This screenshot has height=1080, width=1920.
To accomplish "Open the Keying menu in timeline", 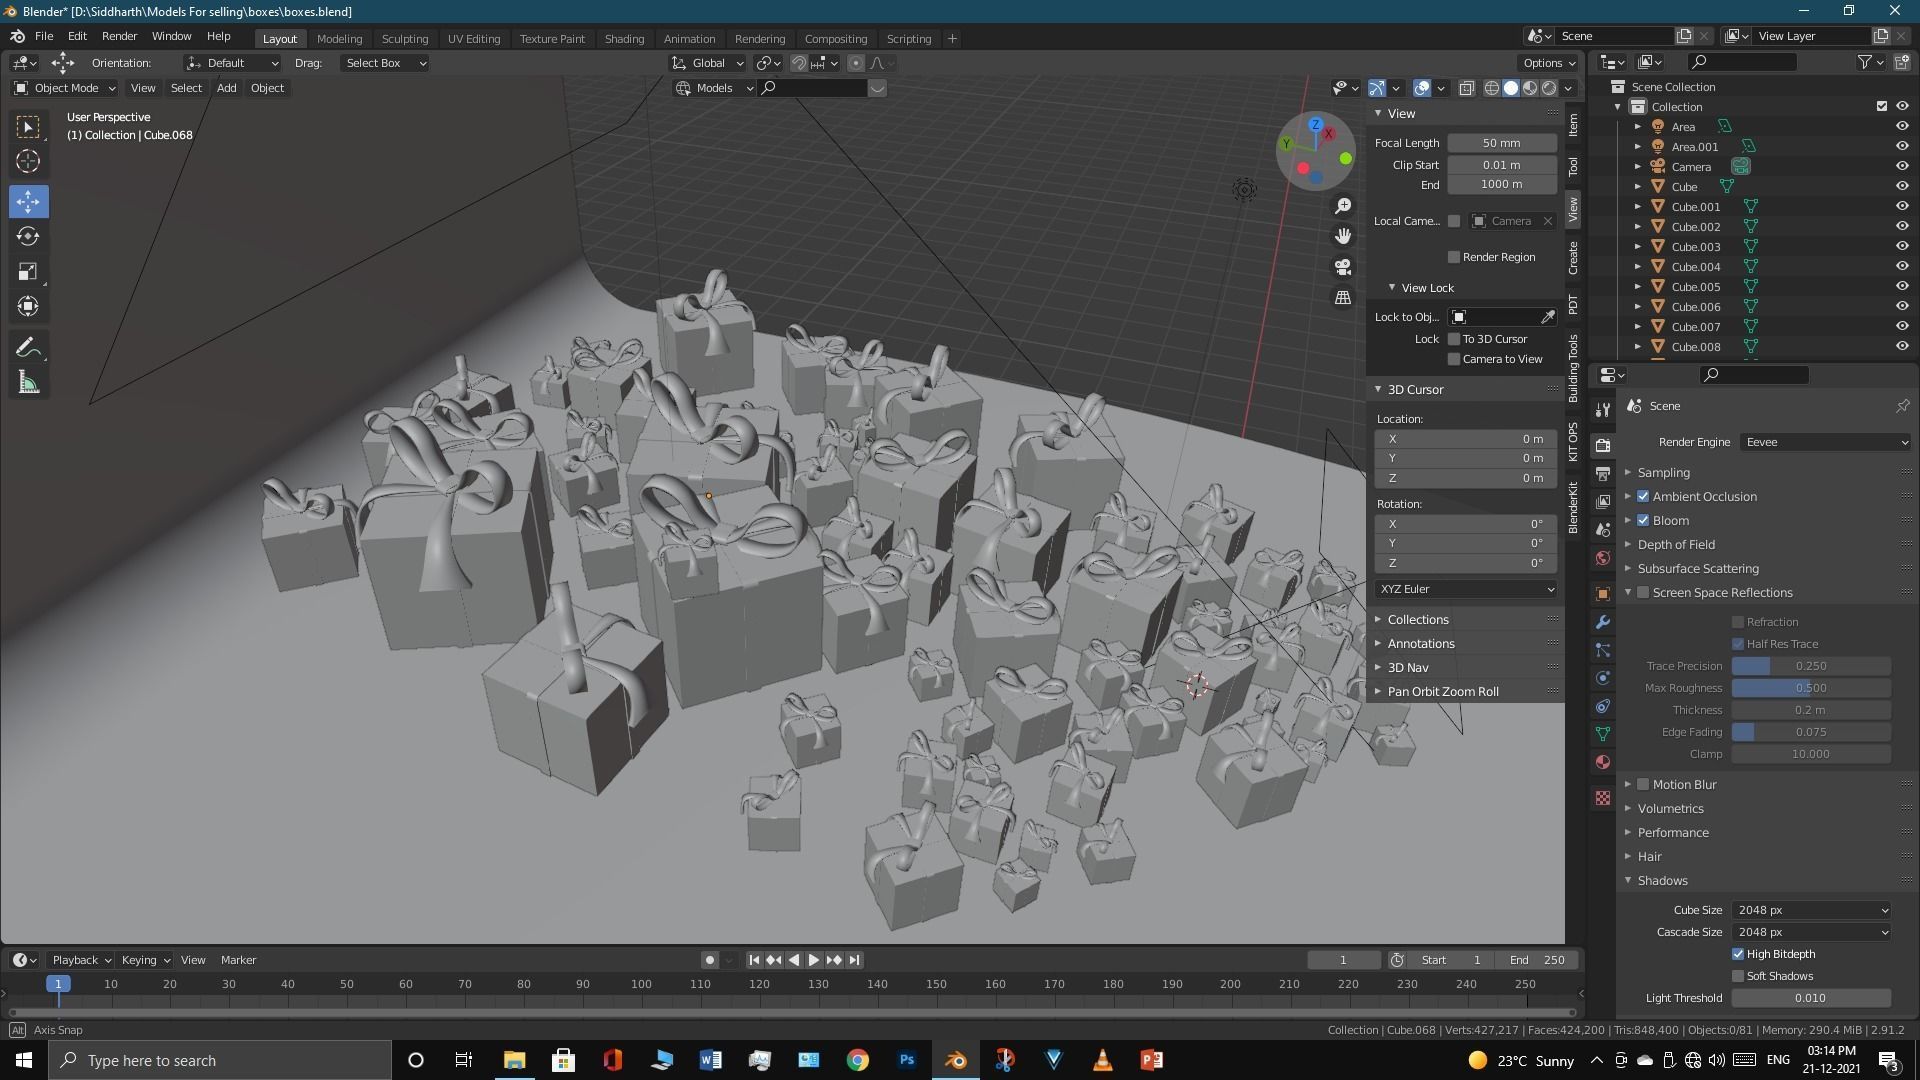I will coord(145,961).
